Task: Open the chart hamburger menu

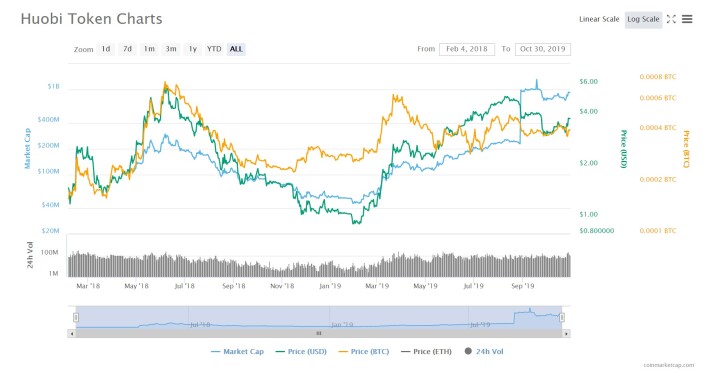Action: pos(687,19)
